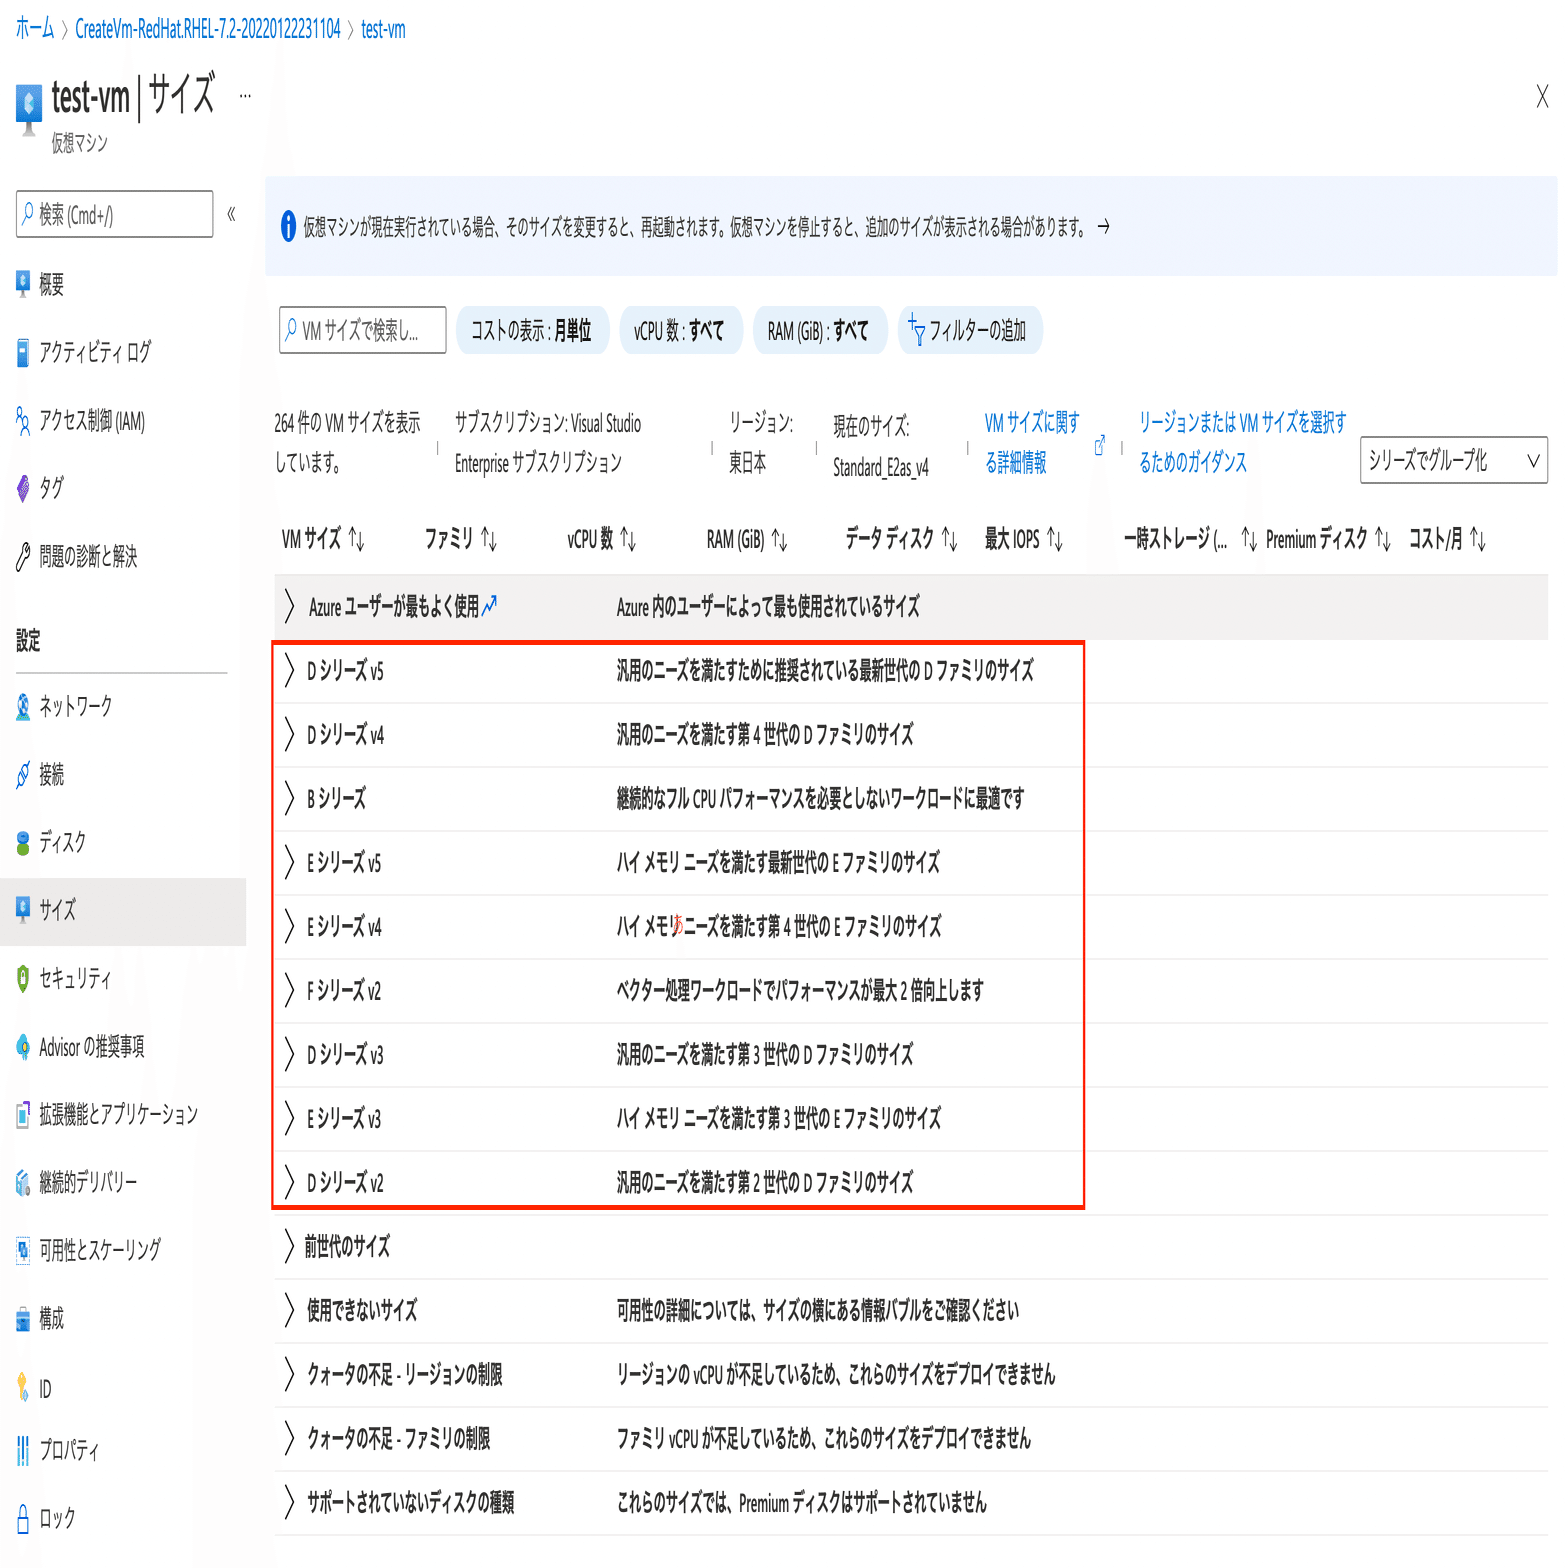Screen dimensions: 1568x1568
Task: Open the コストの表示: 月単位 filter
Action: pos(532,330)
